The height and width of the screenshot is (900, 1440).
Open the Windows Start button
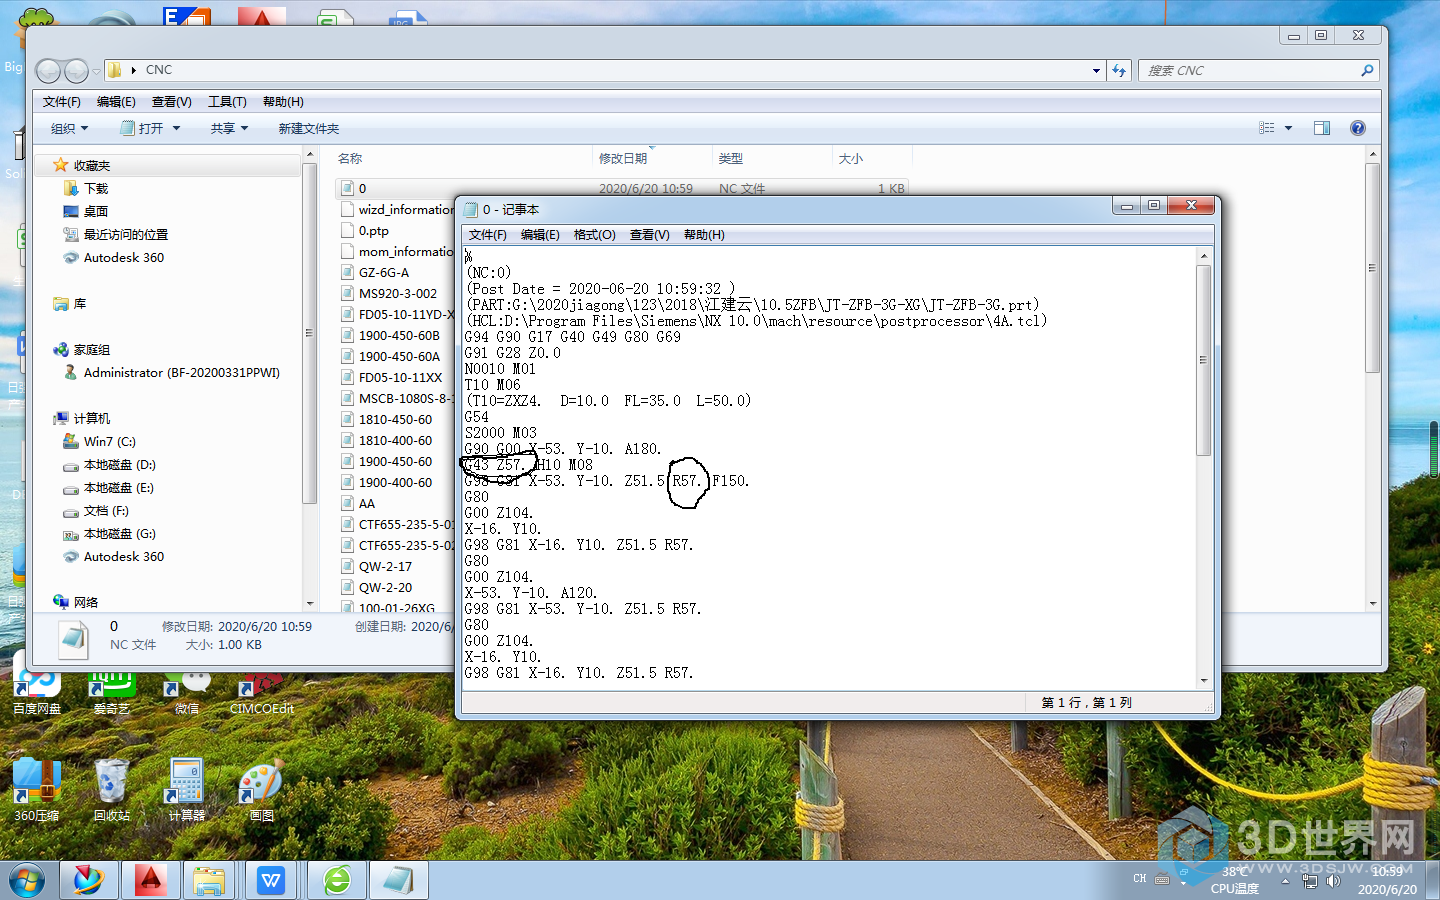coord(28,881)
